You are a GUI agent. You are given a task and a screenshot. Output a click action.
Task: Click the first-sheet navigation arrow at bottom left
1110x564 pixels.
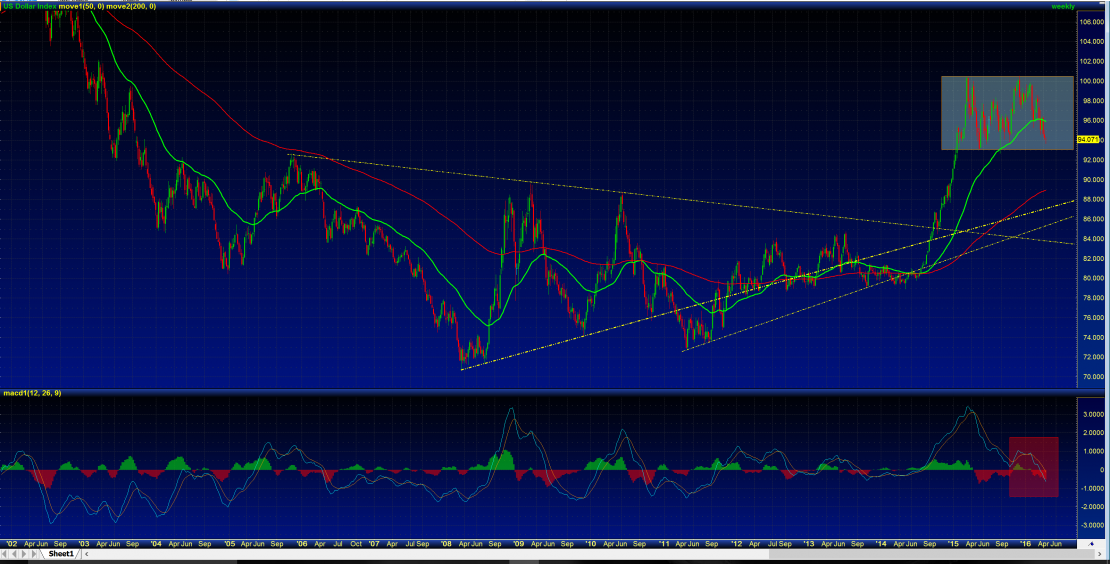click(x=5, y=553)
